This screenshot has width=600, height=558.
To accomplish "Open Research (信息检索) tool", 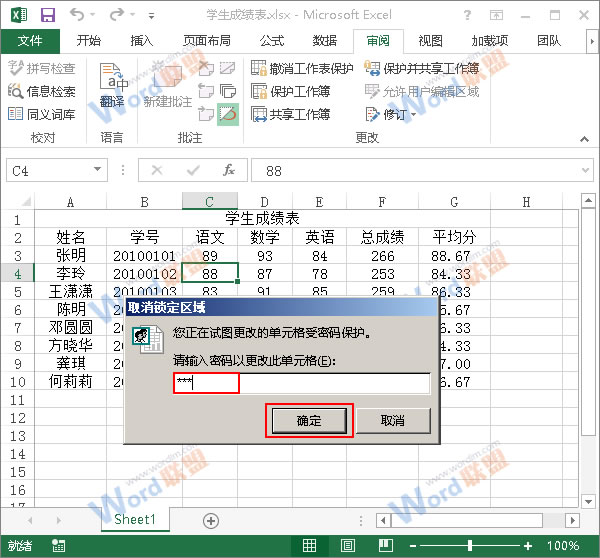I will click(x=41, y=91).
